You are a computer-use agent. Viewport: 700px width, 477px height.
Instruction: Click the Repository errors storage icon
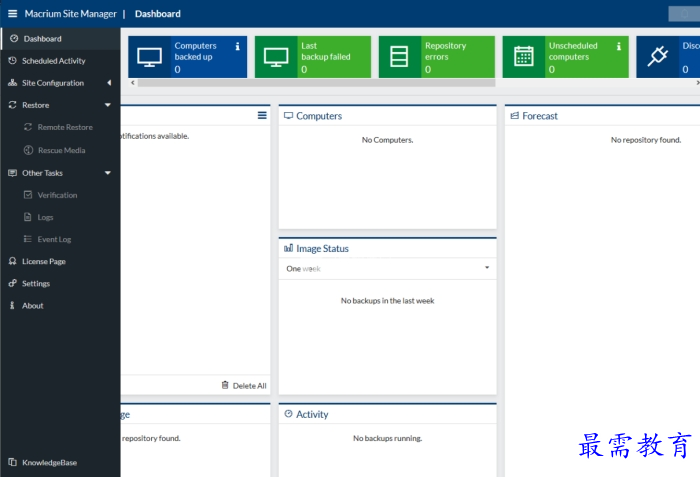click(399, 57)
